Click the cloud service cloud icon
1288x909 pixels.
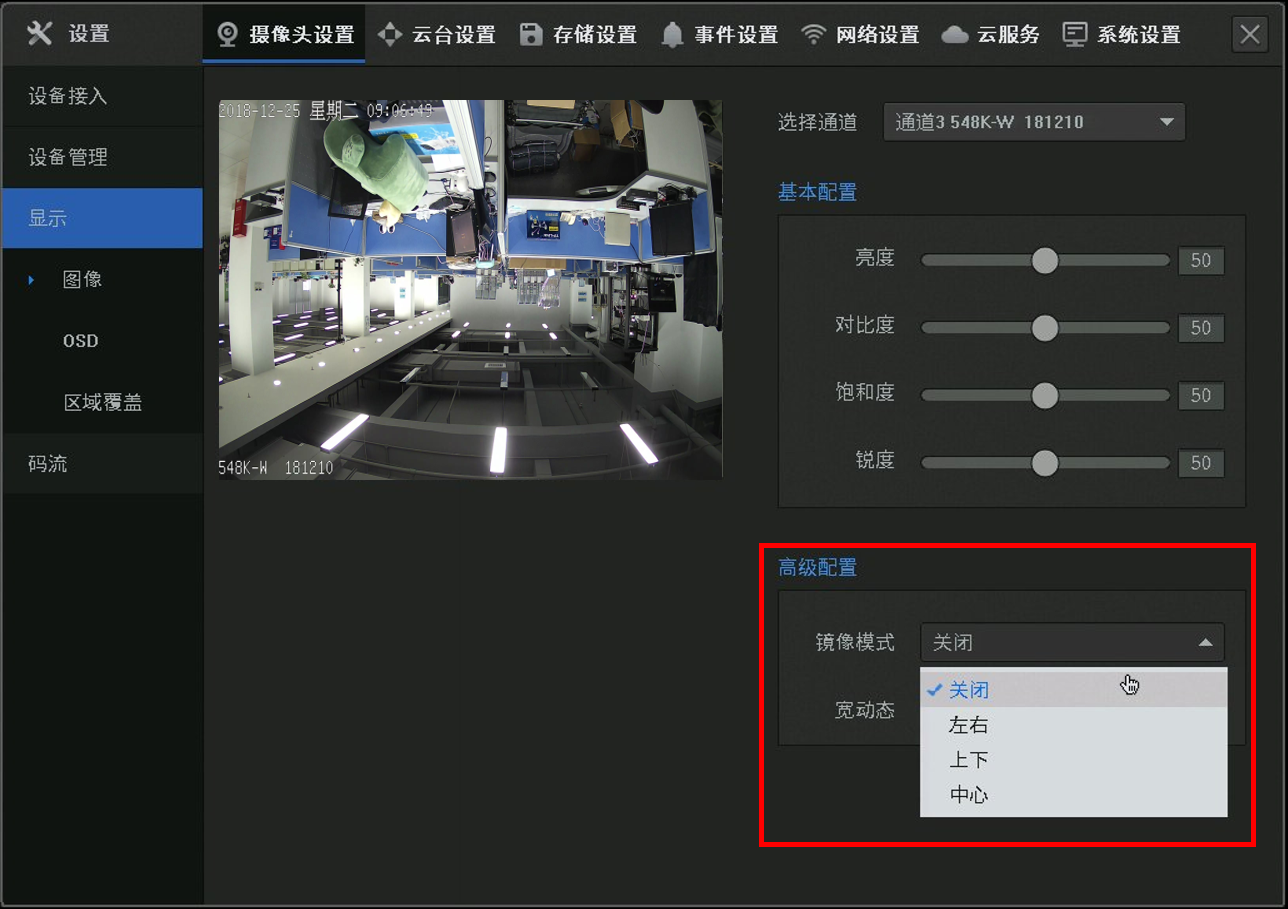coord(955,35)
